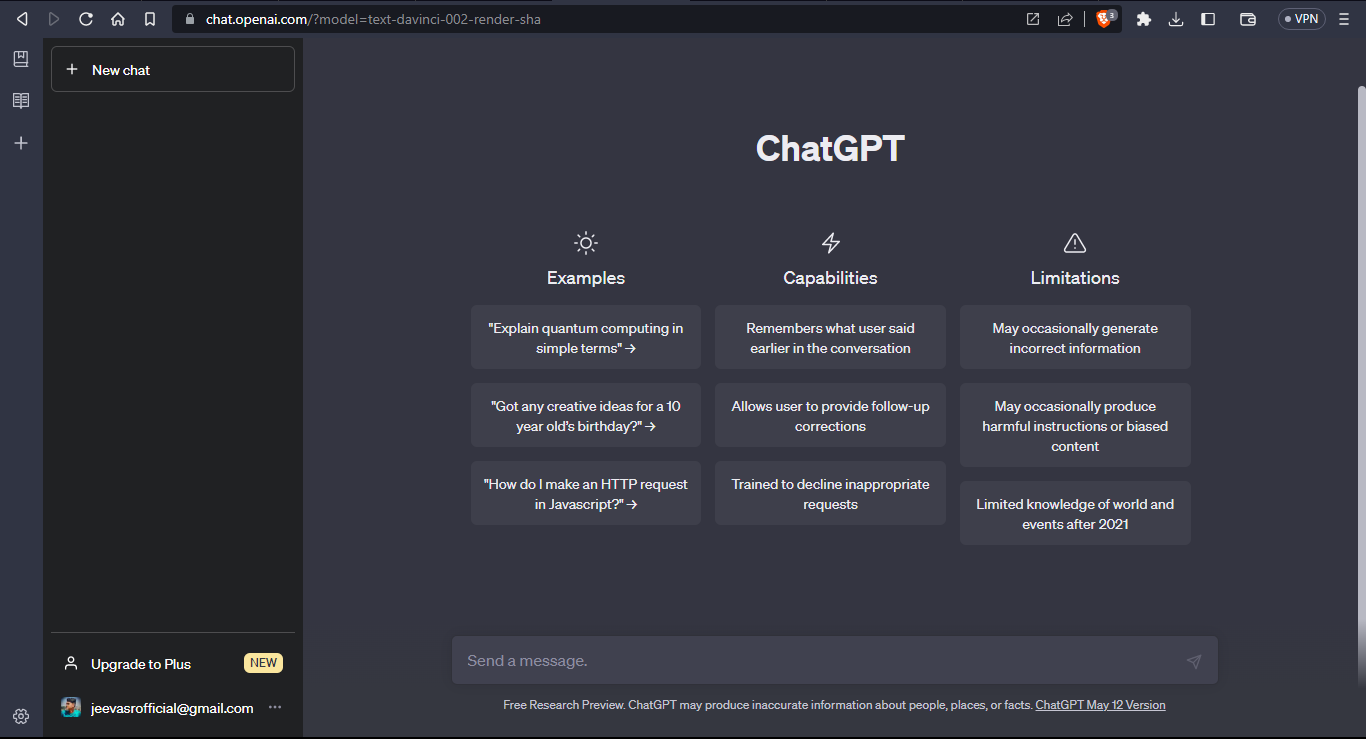Open Brave Shields lion icon
This screenshot has height=739, width=1366.
(x=1105, y=19)
